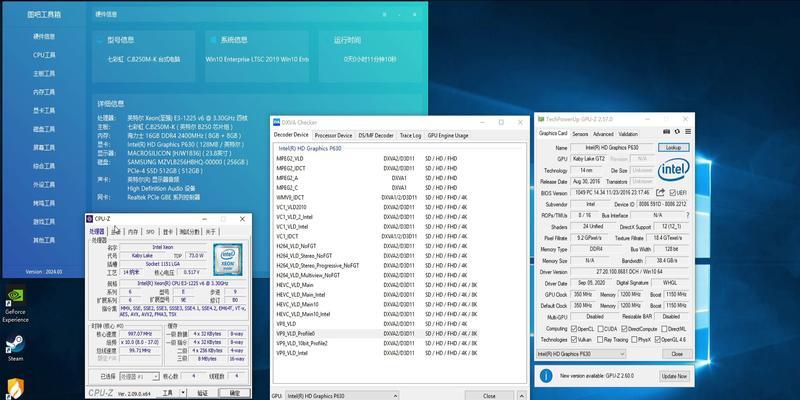Click the 确定 button in CPU-Z
The image size is (800, 400).
click(x=234, y=393)
